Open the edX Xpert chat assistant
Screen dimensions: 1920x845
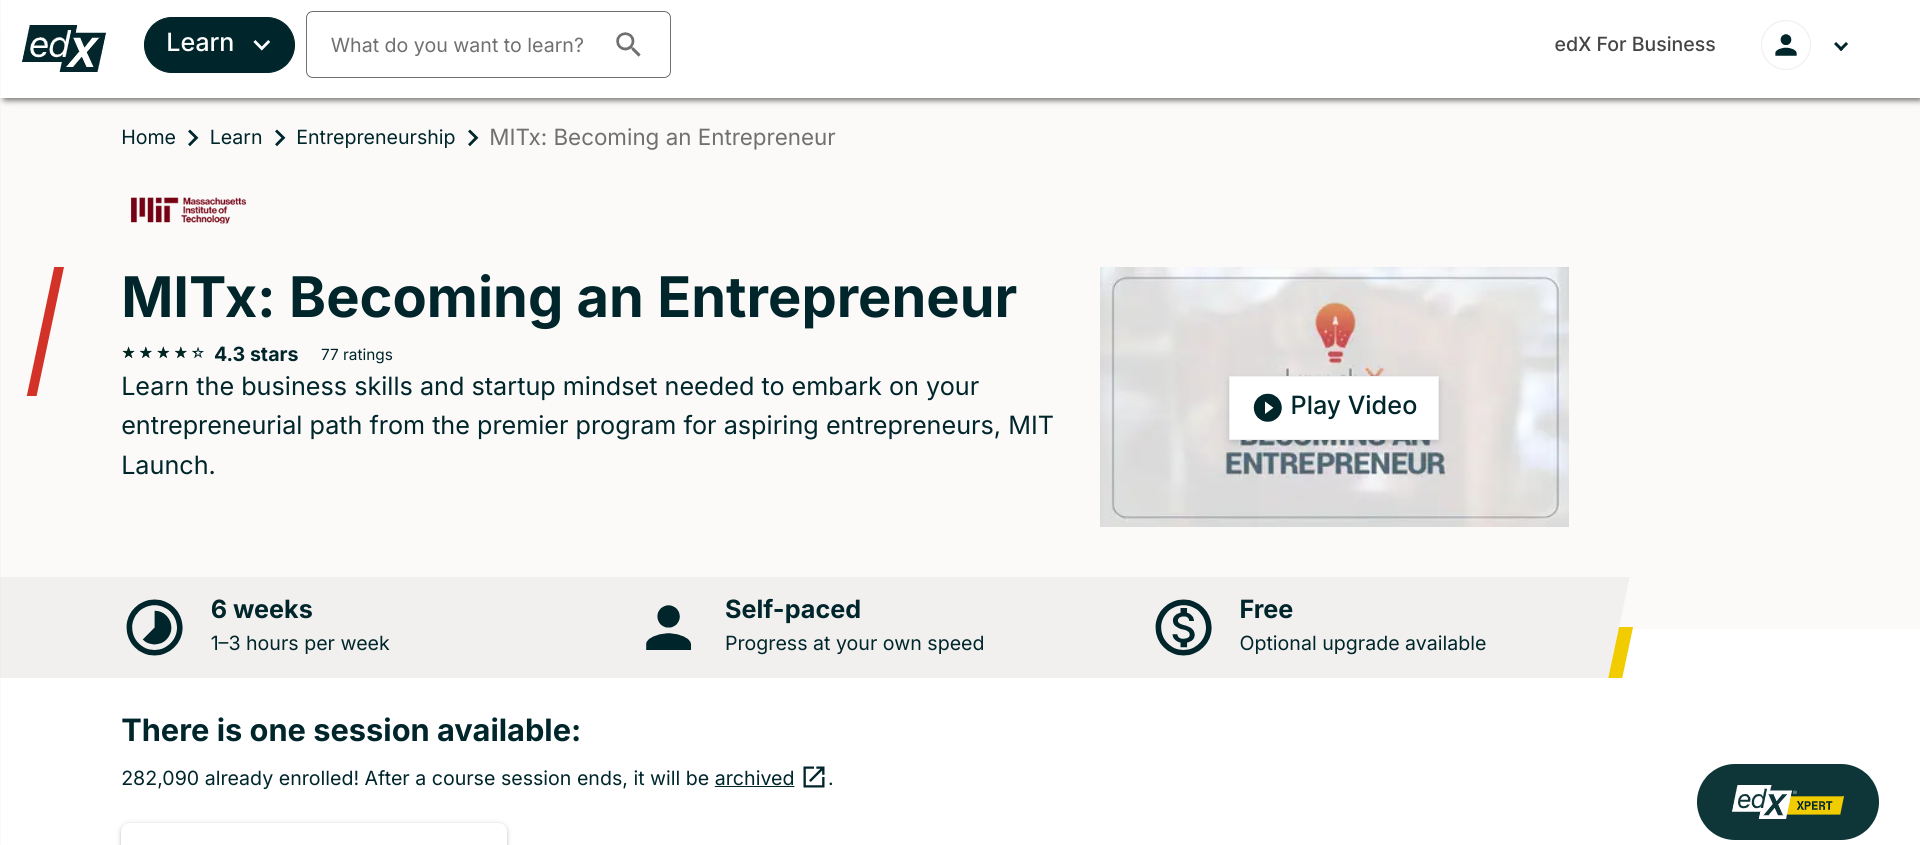[x=1787, y=802]
